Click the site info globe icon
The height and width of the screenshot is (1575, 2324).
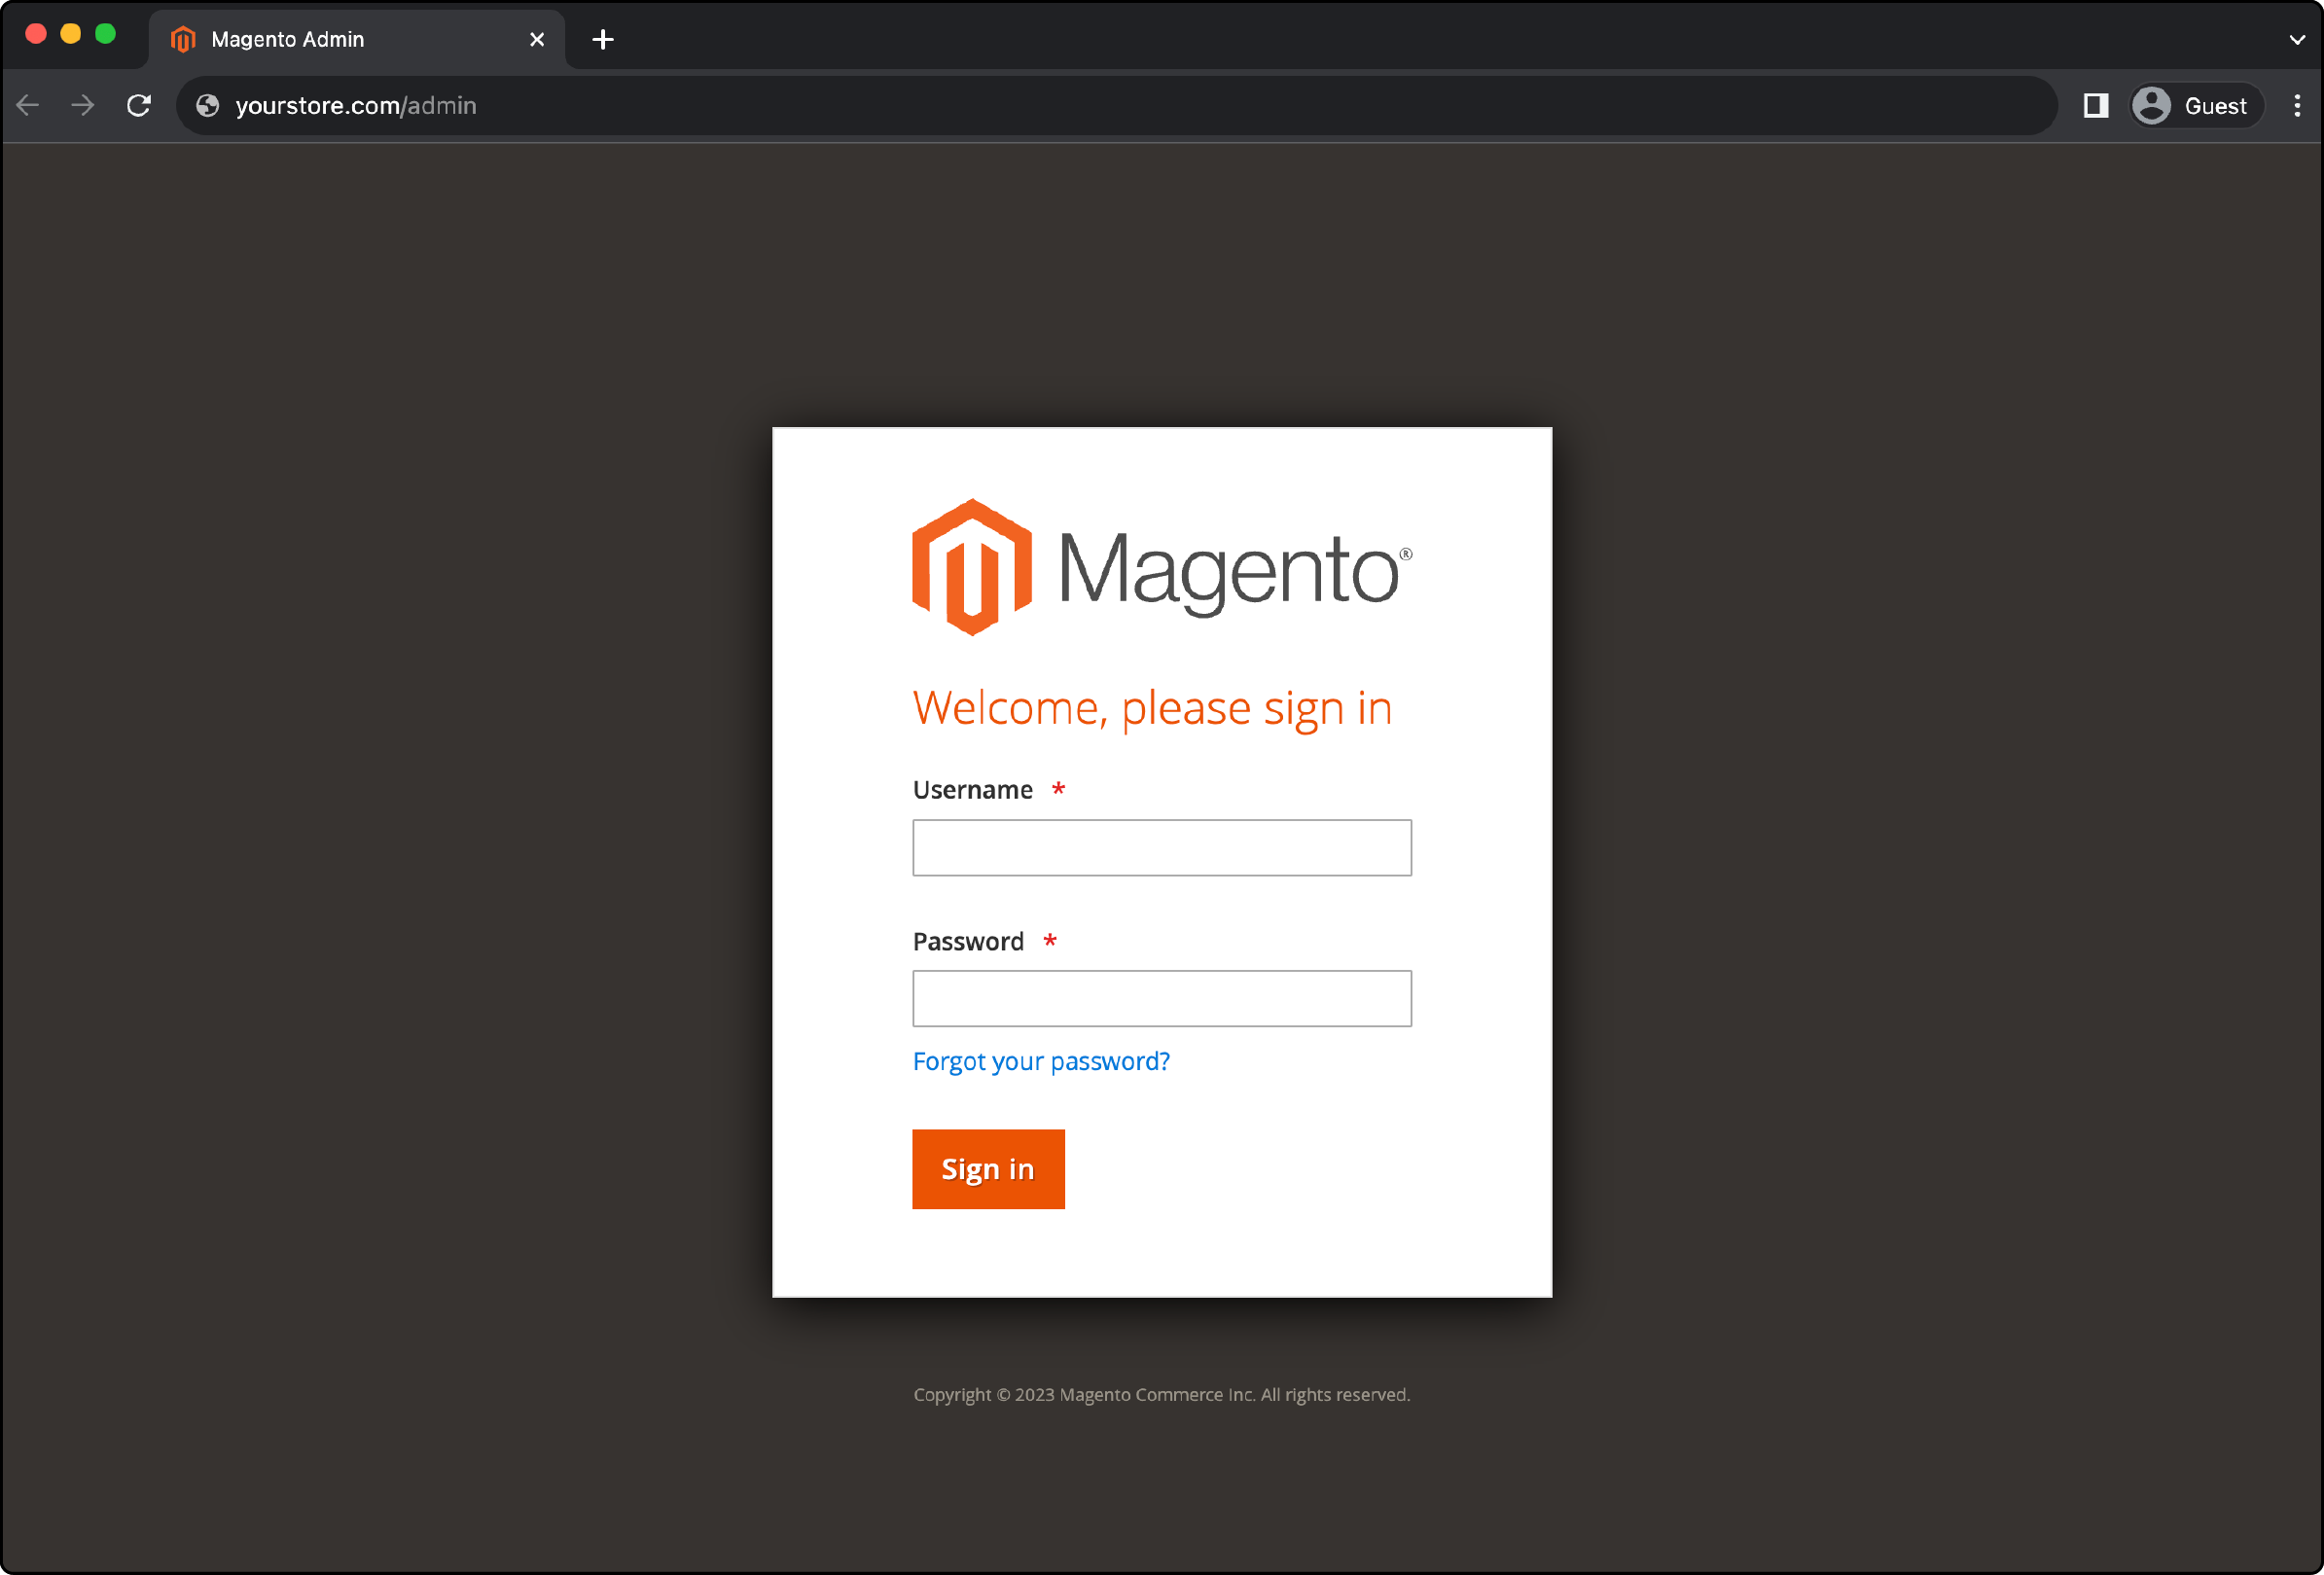coord(208,105)
